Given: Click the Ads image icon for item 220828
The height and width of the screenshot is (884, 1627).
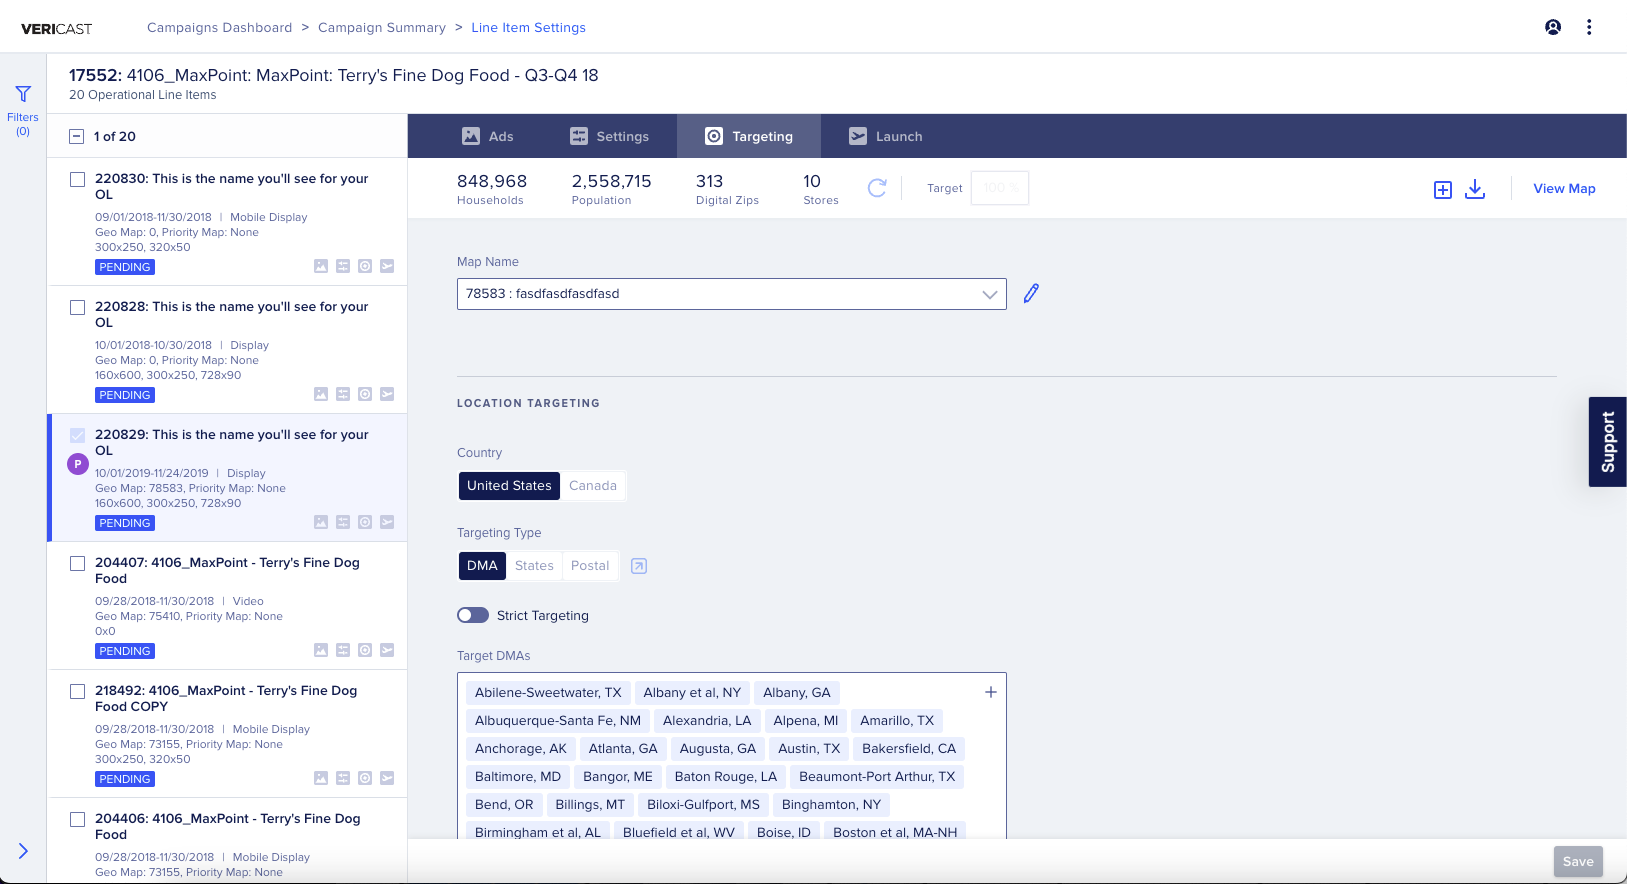Looking at the screenshot, I should [x=321, y=394].
